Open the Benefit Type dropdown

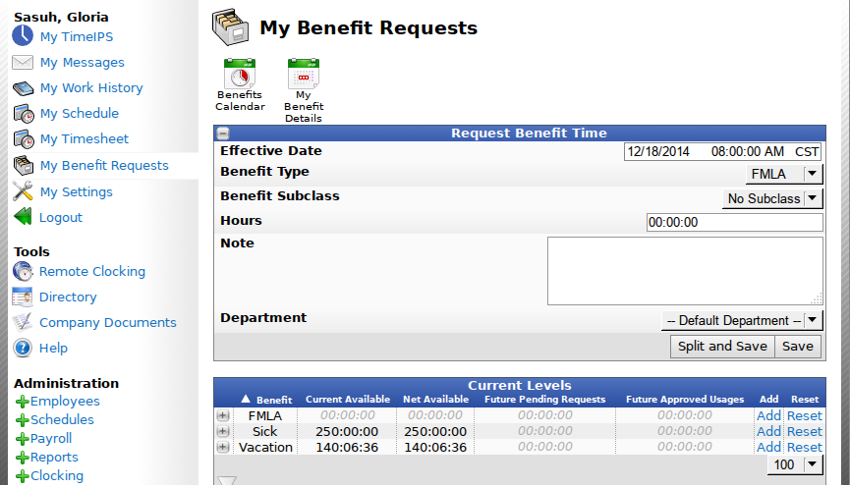[784, 174]
